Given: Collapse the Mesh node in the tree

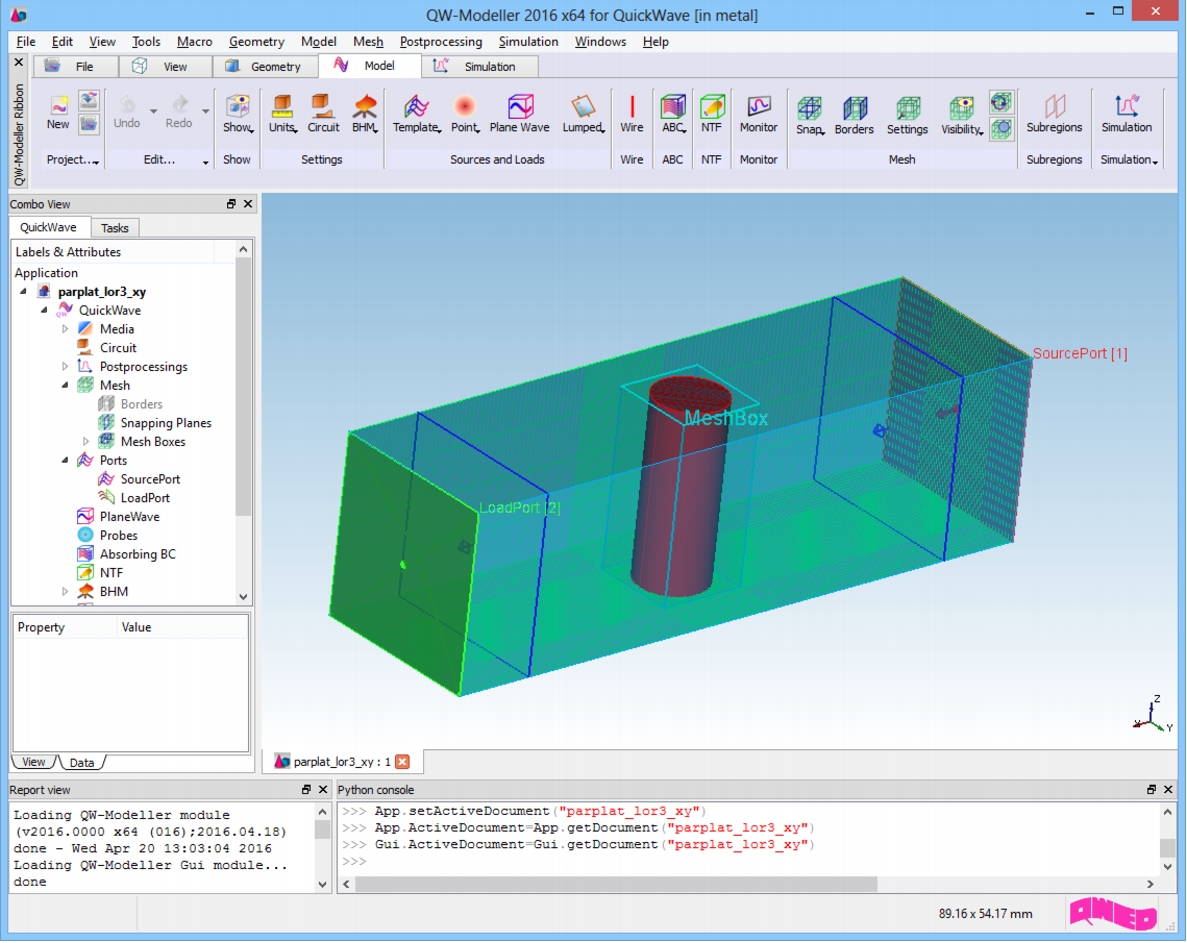Looking at the screenshot, I should (65, 385).
